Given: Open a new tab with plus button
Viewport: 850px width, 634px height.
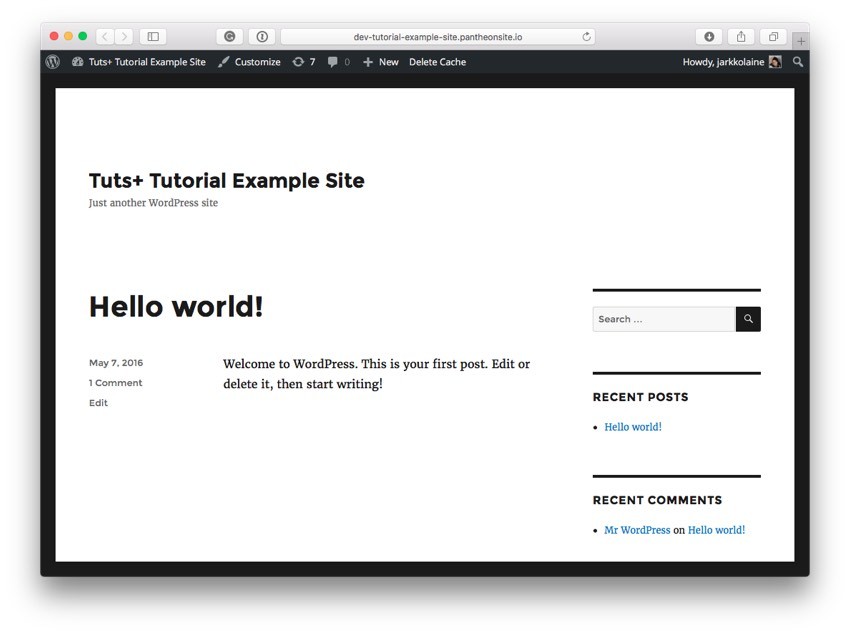Looking at the screenshot, I should coord(801,41).
